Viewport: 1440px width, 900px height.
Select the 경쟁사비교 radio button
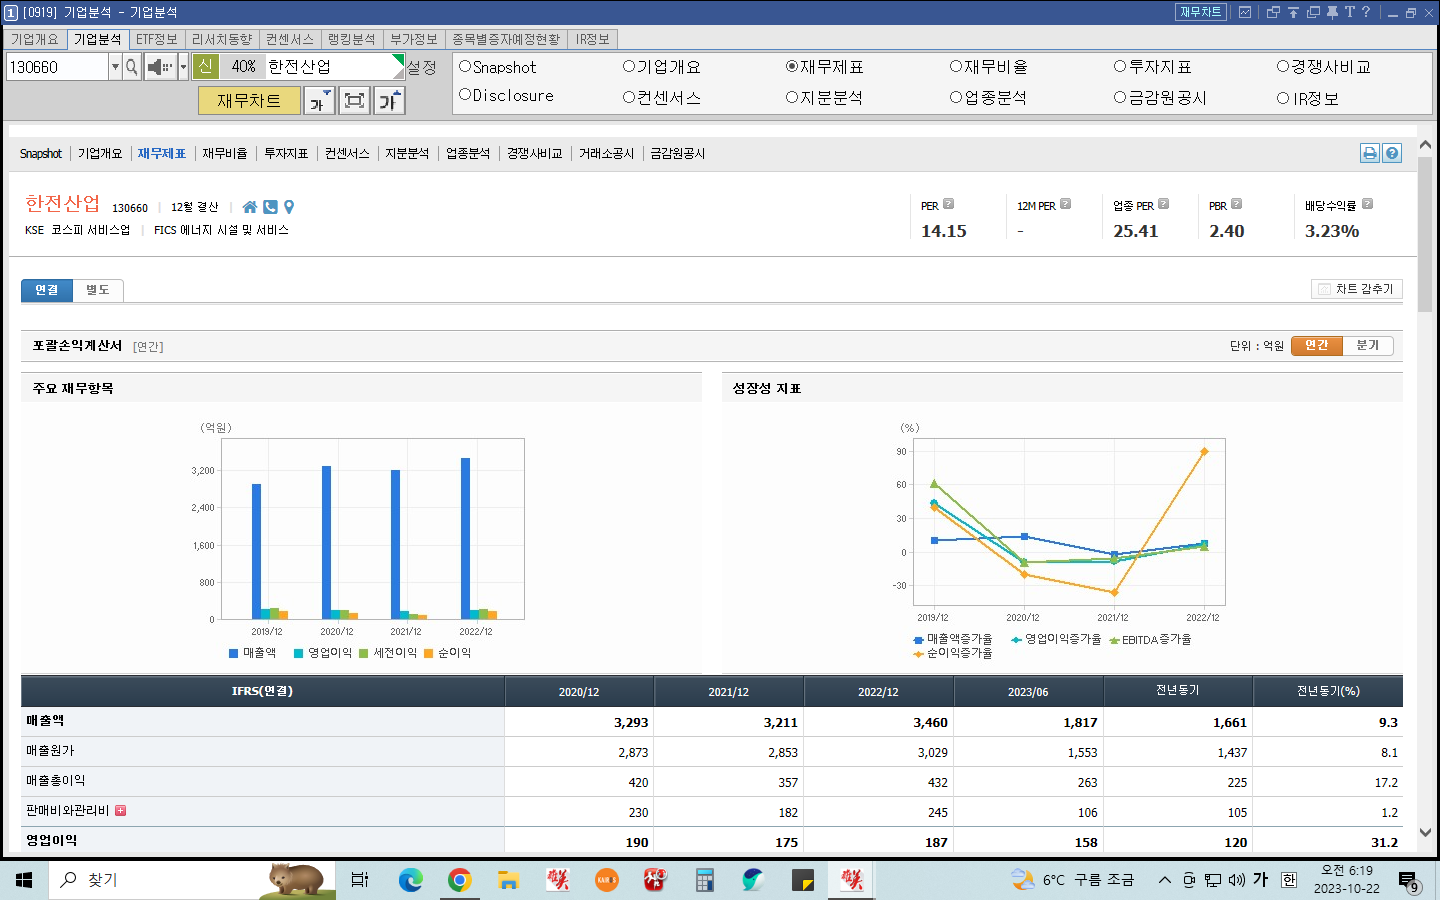tap(1283, 67)
